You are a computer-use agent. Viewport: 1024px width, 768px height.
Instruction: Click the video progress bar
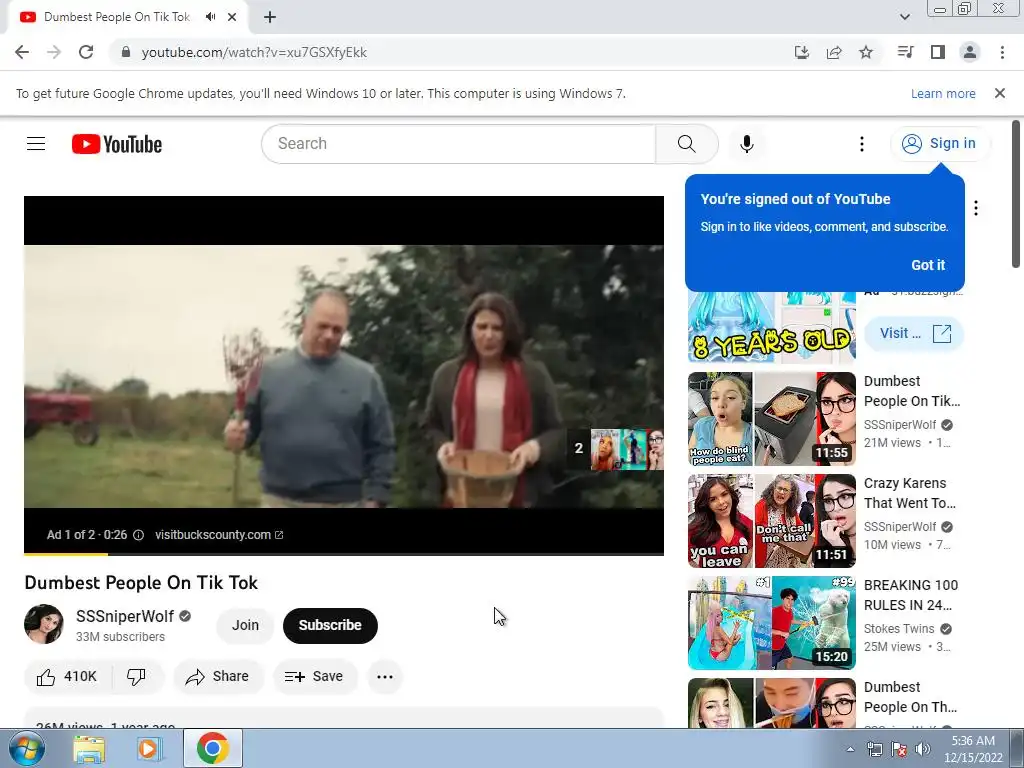pos(344,554)
